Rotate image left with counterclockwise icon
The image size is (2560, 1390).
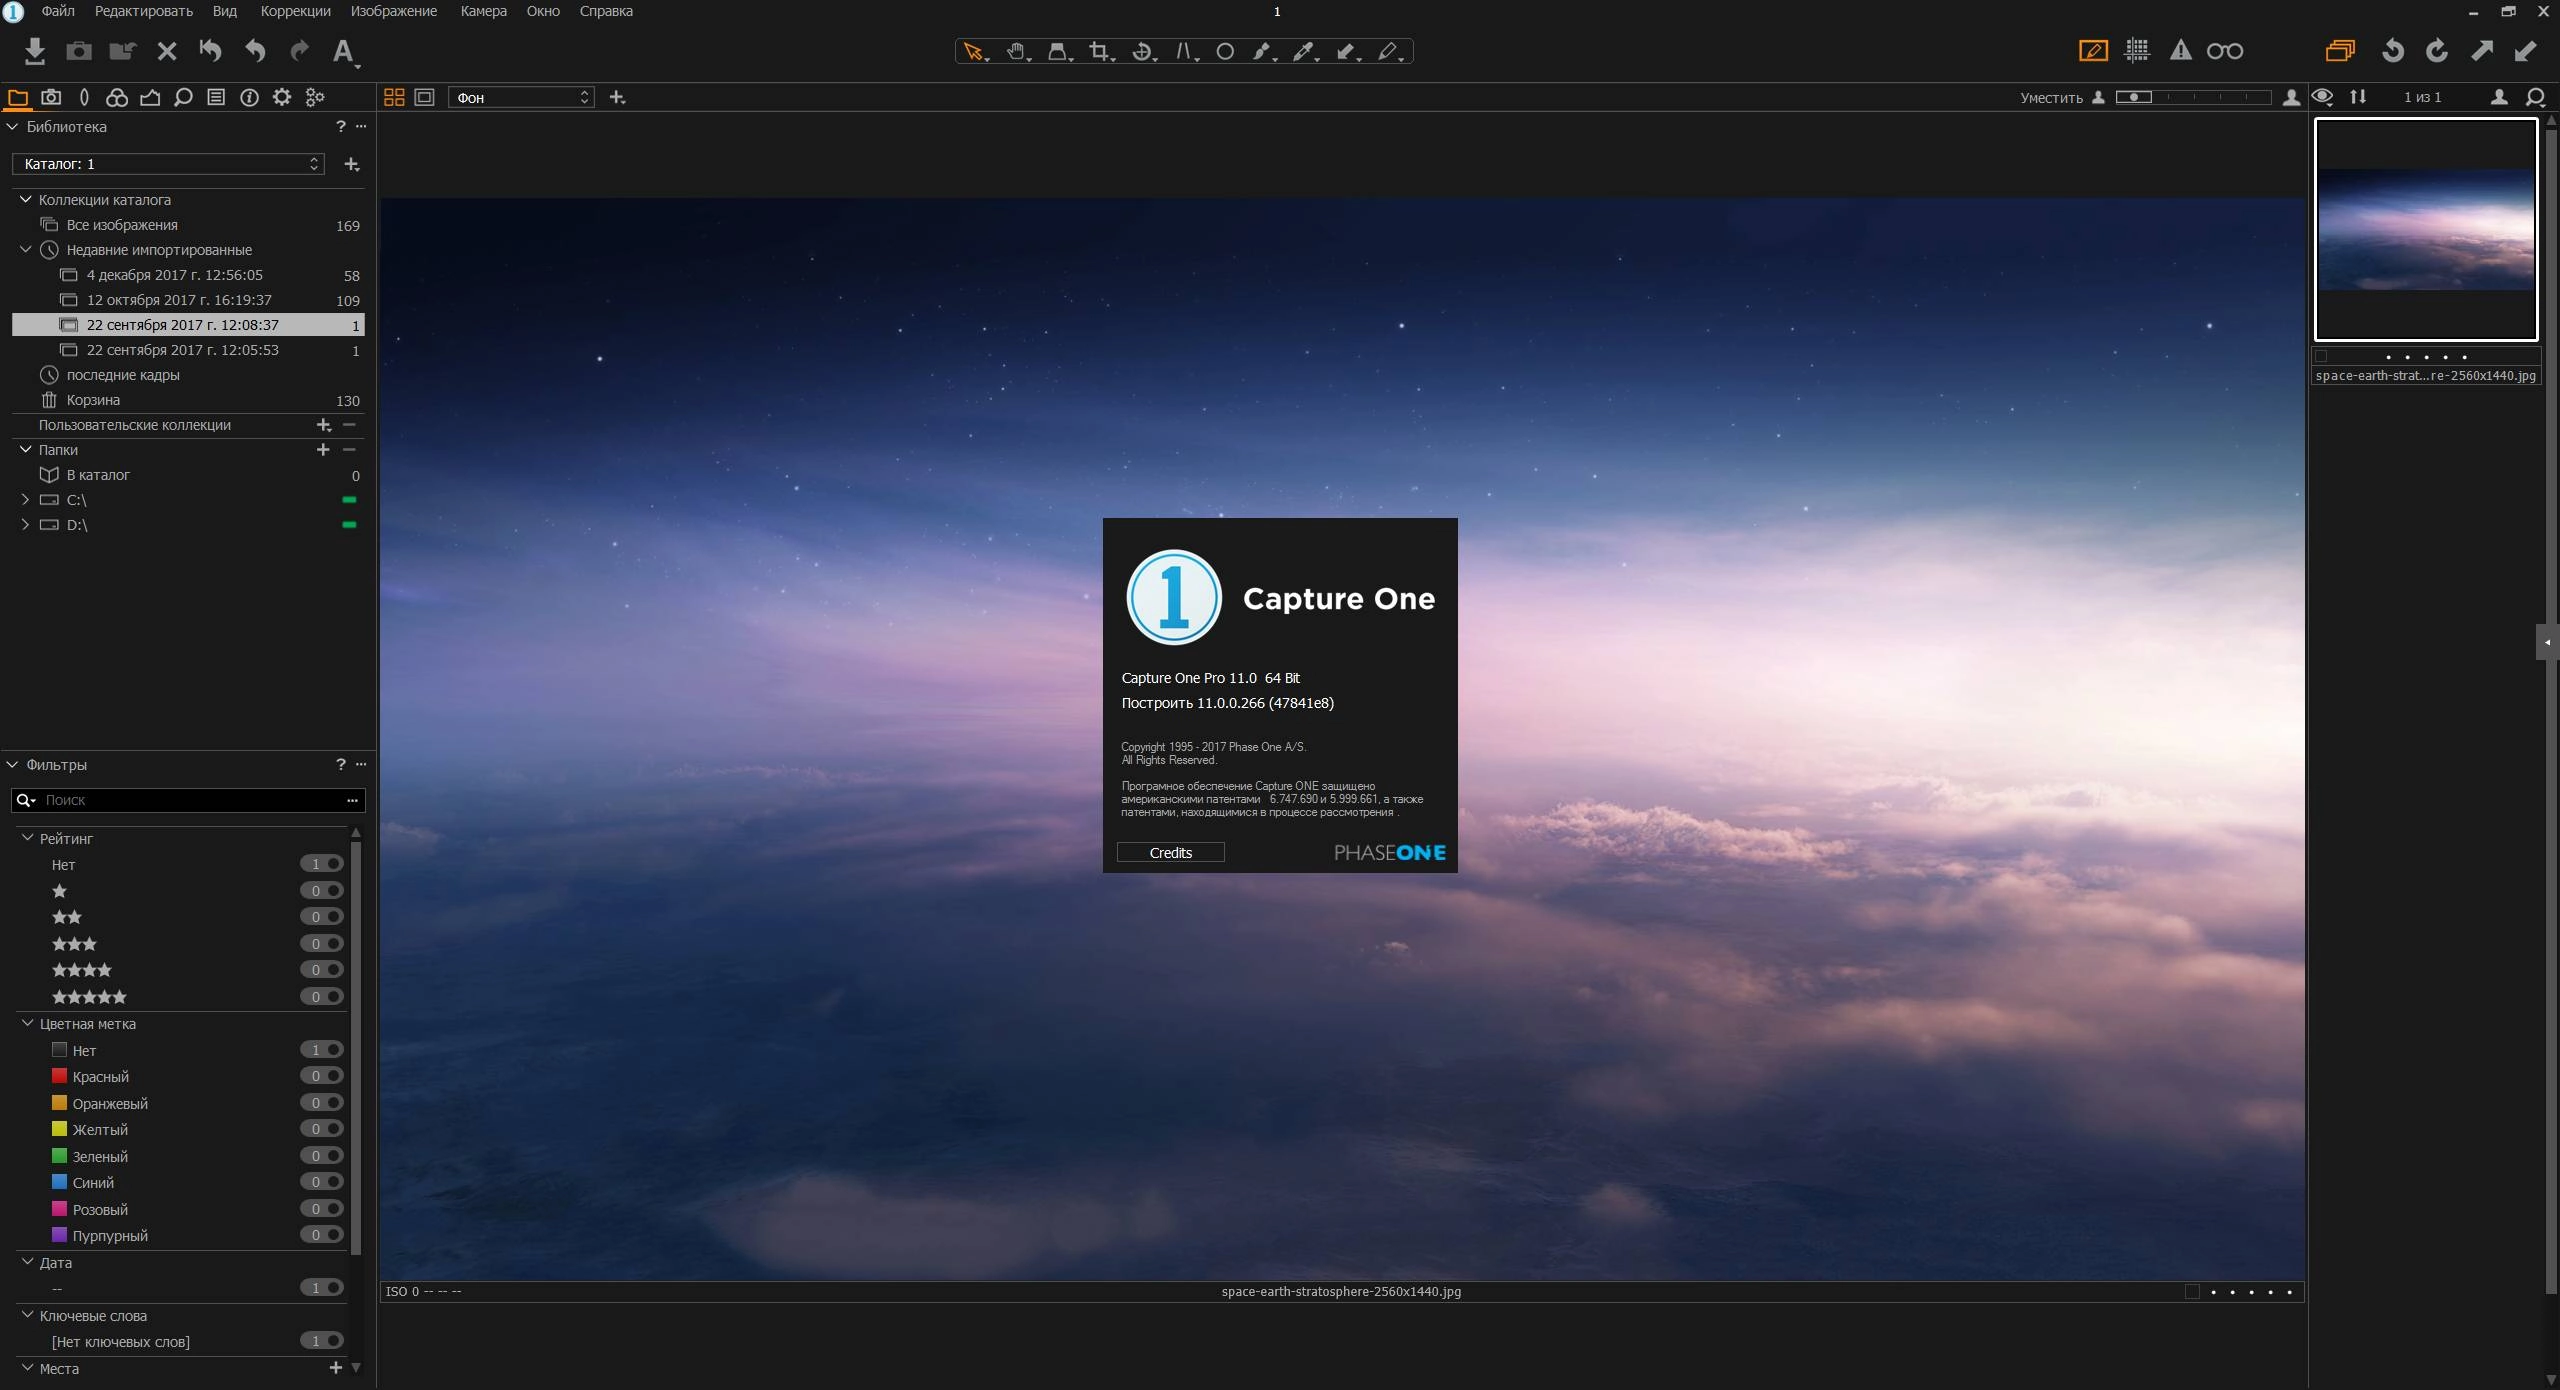click(x=2393, y=51)
